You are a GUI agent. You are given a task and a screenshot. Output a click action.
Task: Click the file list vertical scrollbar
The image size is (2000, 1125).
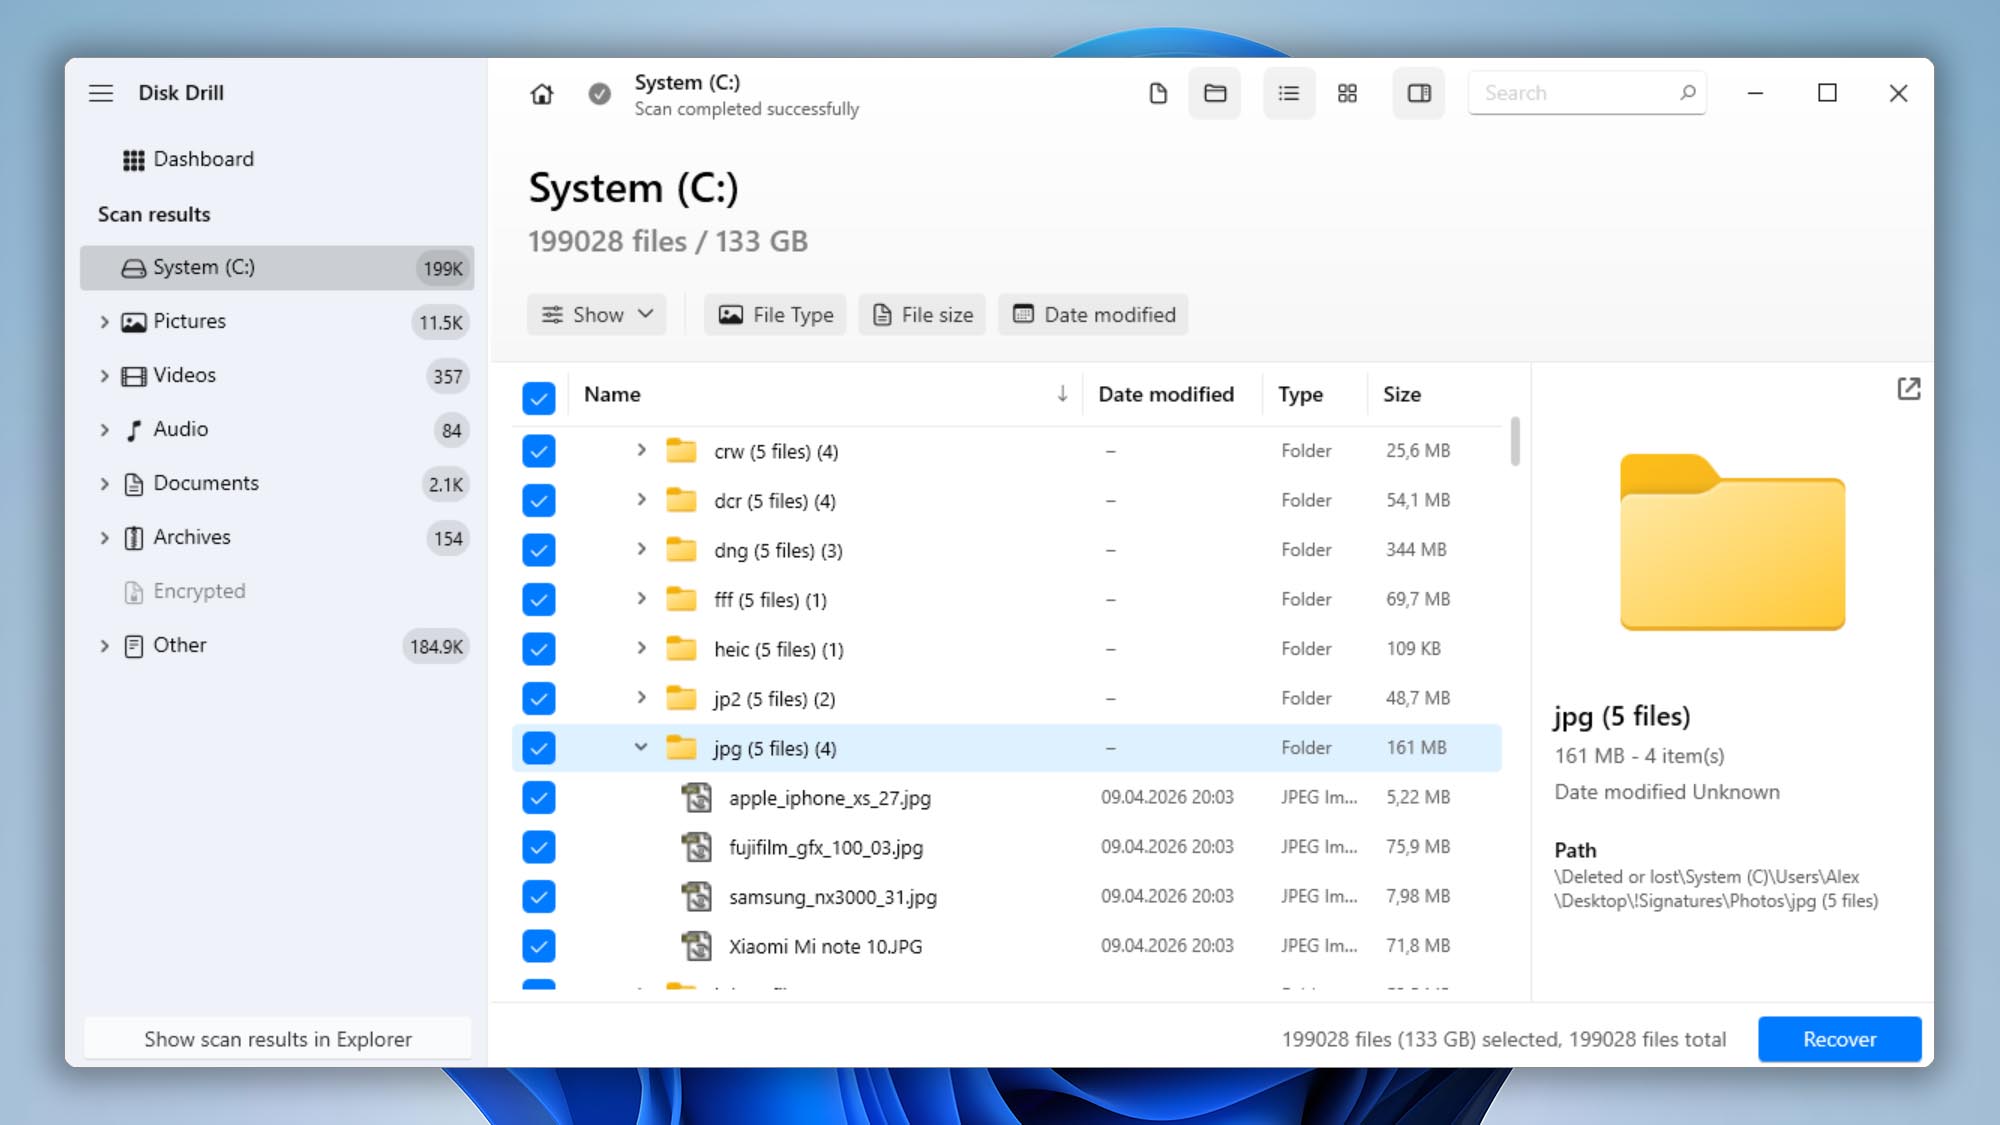(1515, 441)
